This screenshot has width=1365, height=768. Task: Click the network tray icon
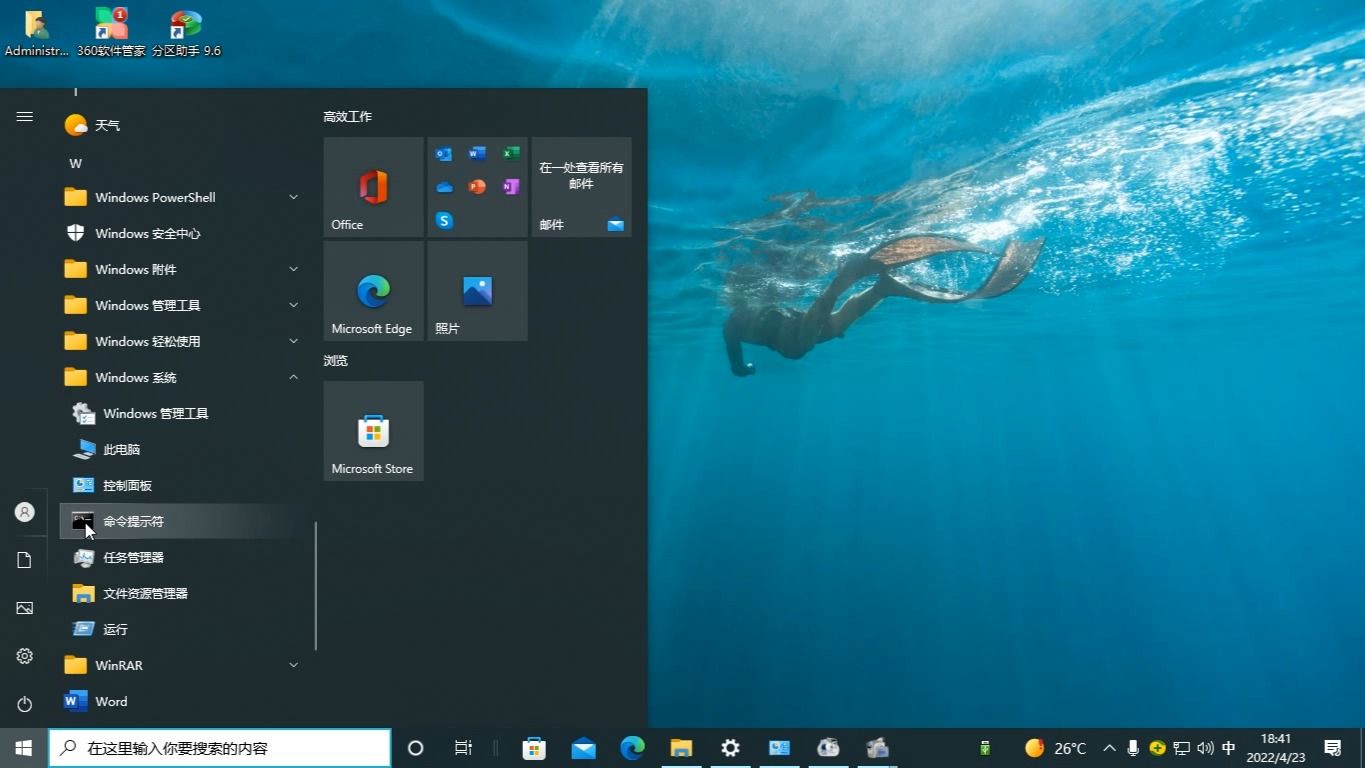coord(1181,748)
